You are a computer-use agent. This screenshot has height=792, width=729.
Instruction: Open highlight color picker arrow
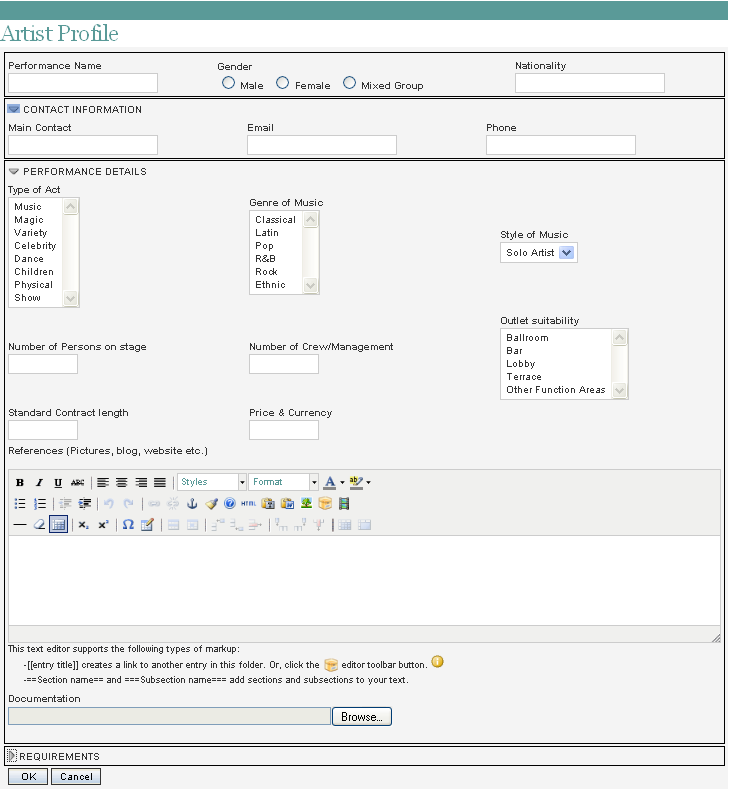[369, 483]
